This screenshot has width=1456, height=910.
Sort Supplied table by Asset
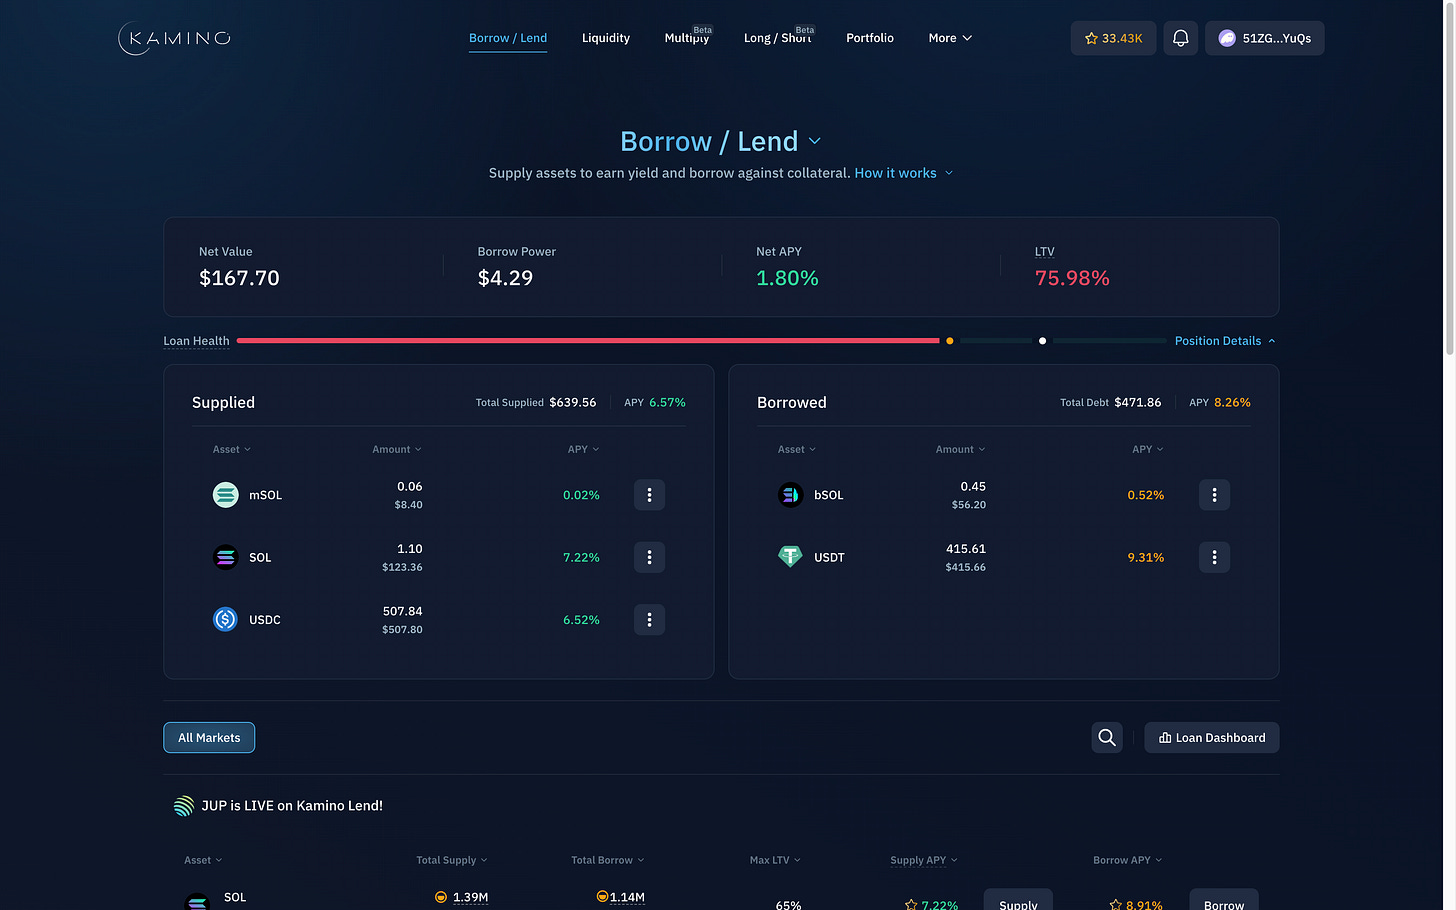(232, 450)
